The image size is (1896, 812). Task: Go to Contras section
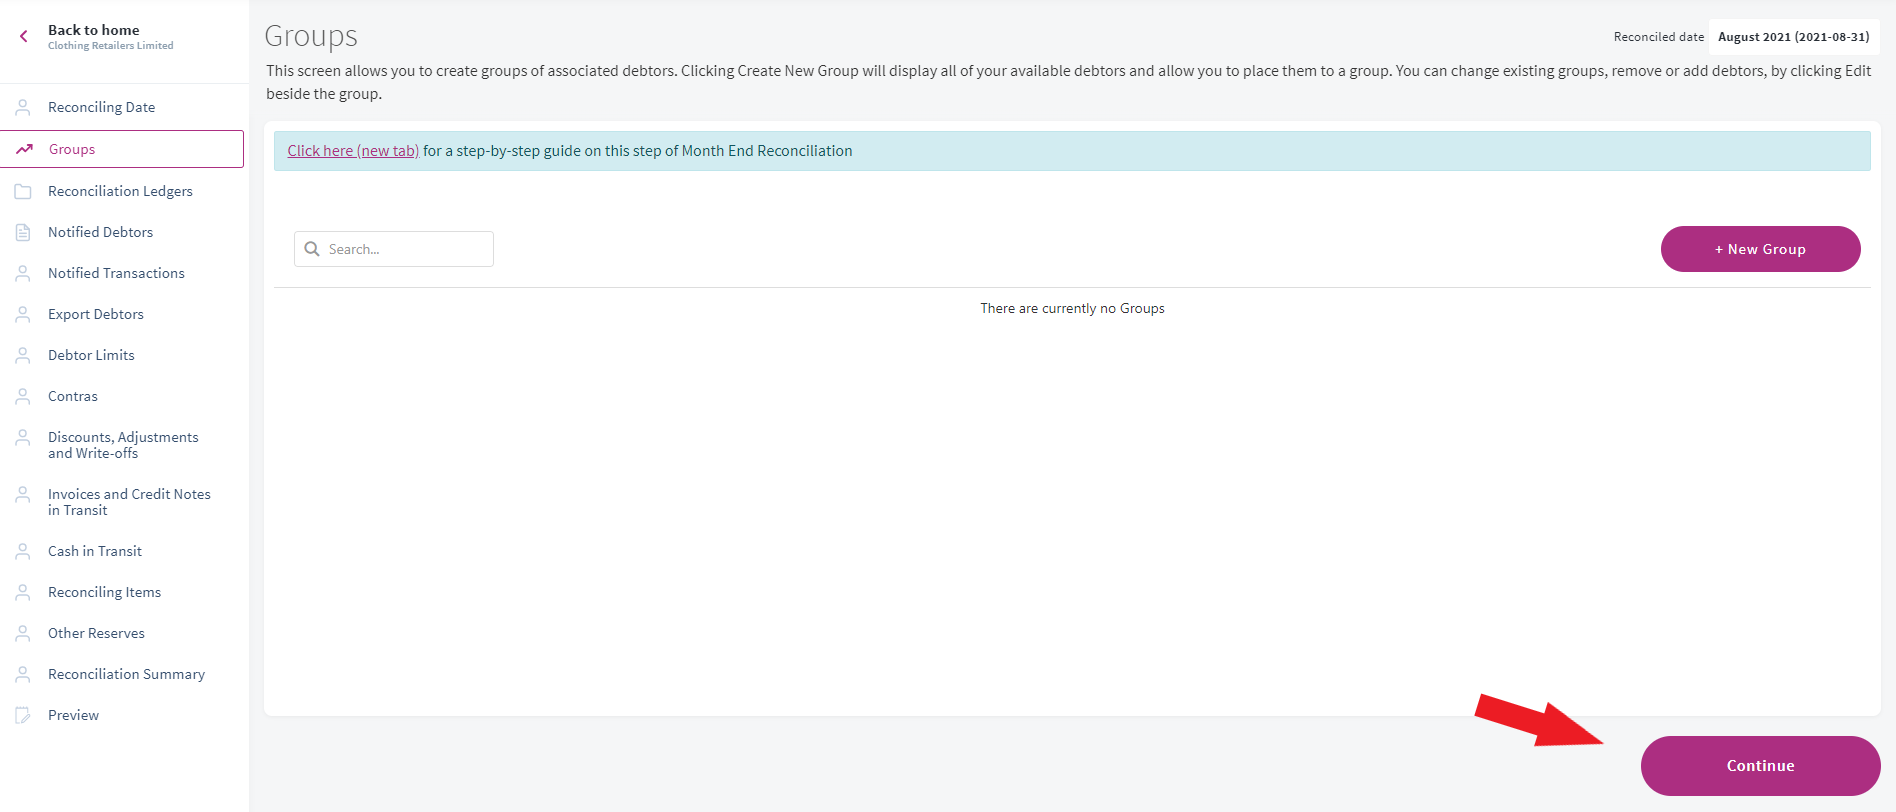pyautogui.click(x=73, y=396)
